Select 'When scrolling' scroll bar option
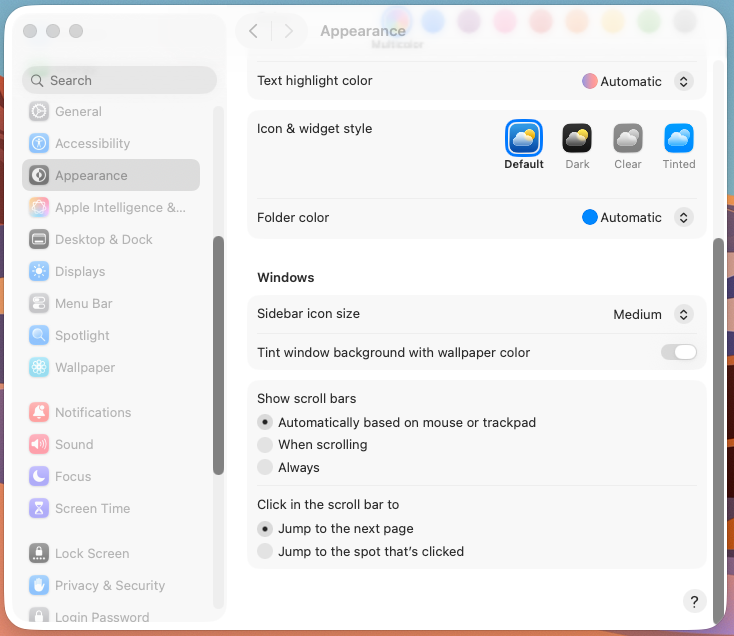 pyautogui.click(x=265, y=445)
